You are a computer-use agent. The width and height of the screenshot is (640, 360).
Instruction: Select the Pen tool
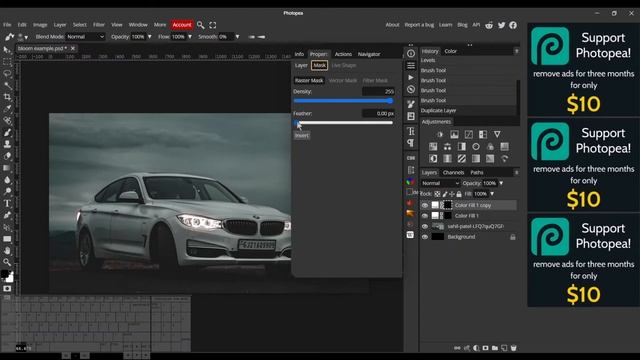(x=7, y=215)
